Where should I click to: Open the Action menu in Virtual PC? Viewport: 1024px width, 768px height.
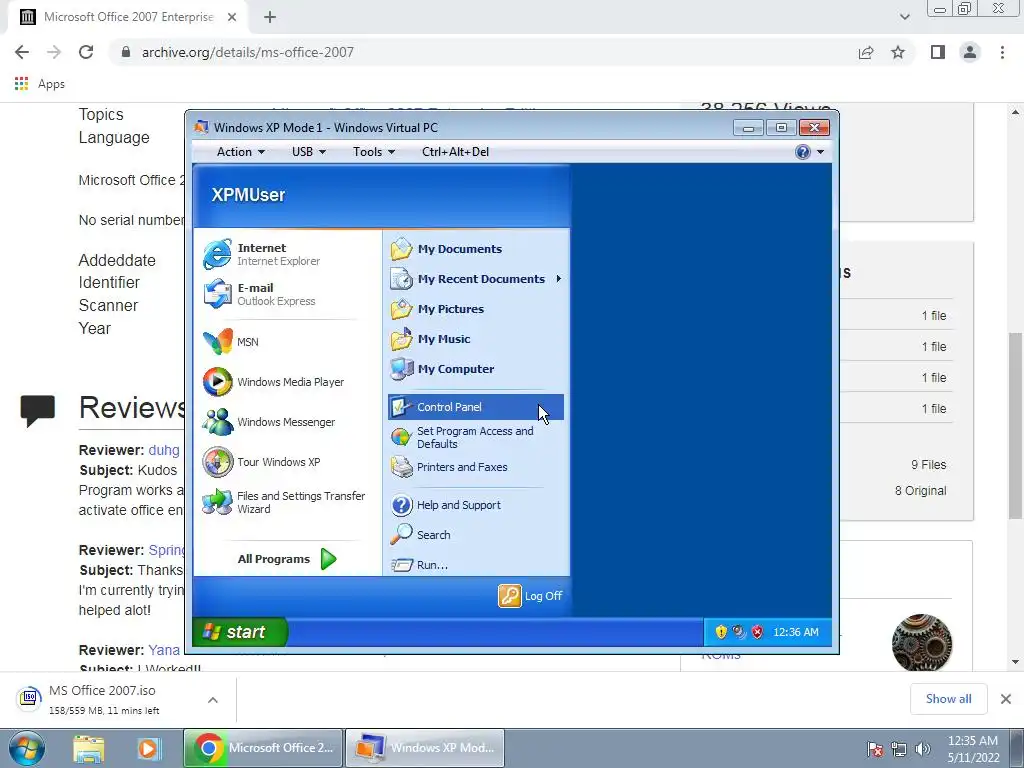pyautogui.click(x=240, y=152)
